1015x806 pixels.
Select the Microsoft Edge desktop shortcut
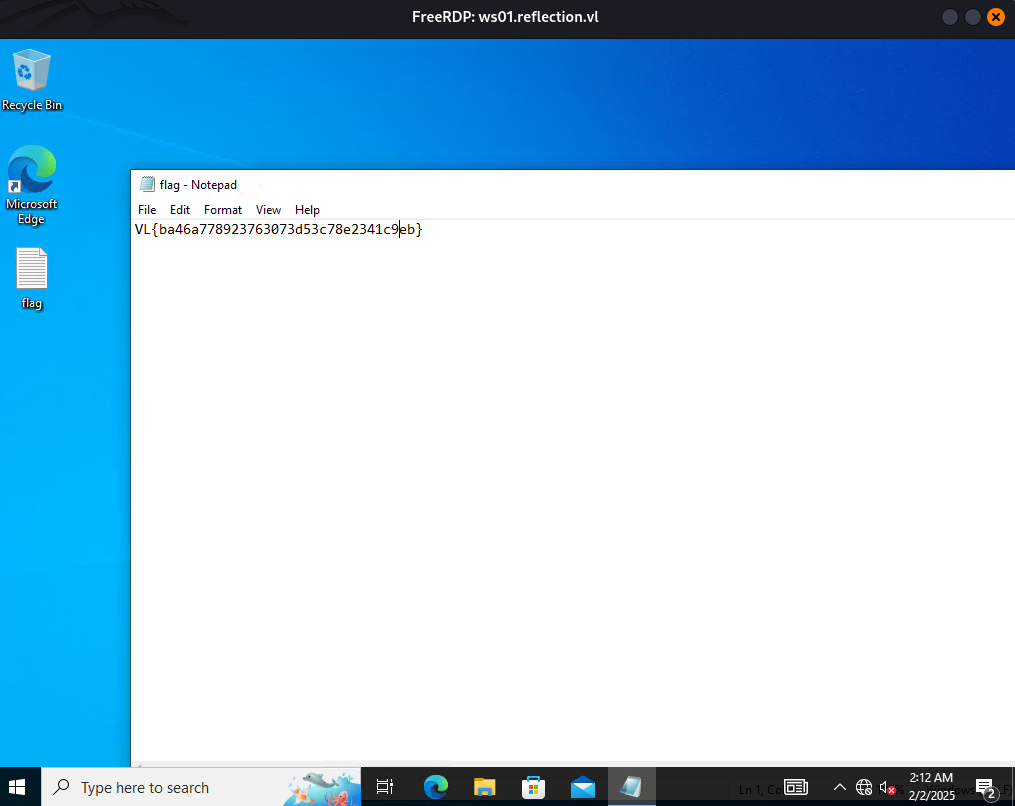tap(31, 185)
